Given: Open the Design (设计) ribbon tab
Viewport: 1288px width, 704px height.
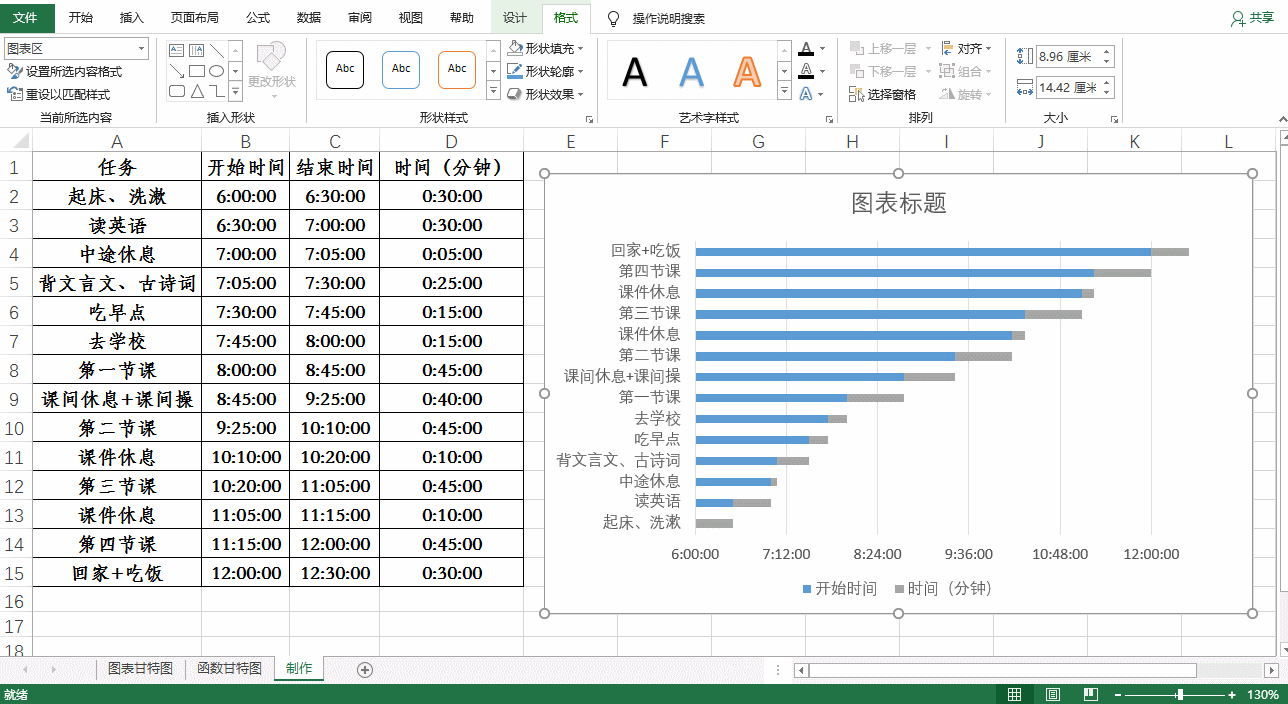Looking at the screenshot, I should tap(514, 18).
